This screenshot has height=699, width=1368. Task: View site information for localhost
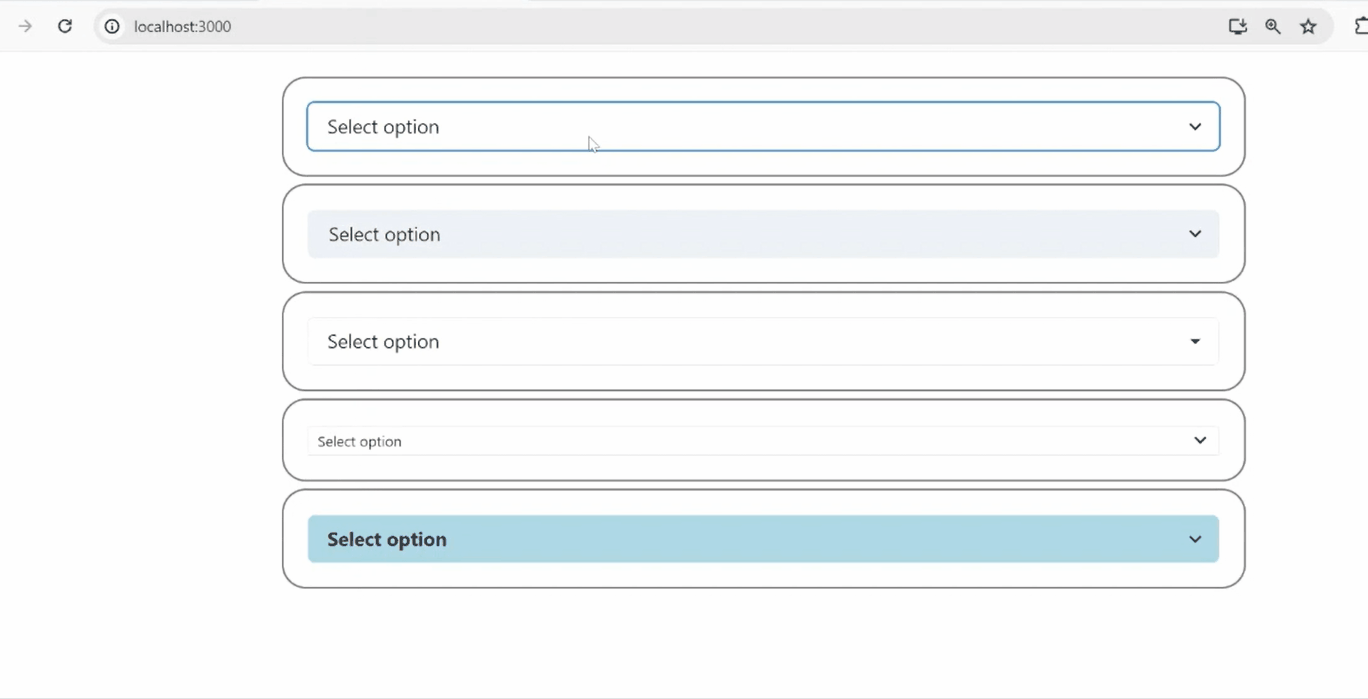pos(112,27)
